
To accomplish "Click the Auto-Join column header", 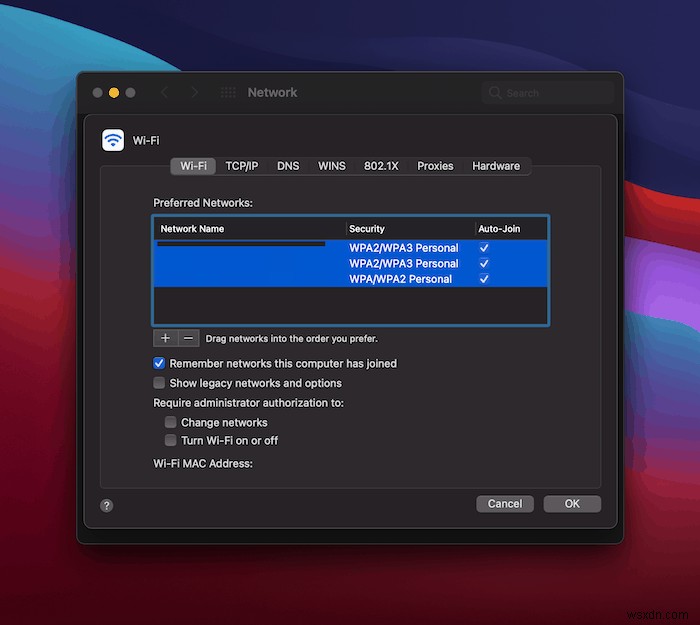I will 511,229.
